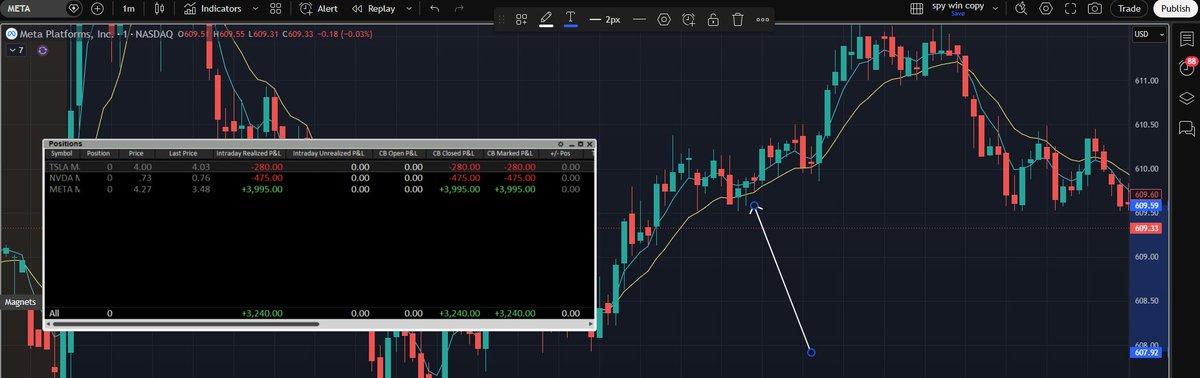This screenshot has width=1200, height=378.
Task: Open the 1m timeframe selector
Action: tap(129, 8)
